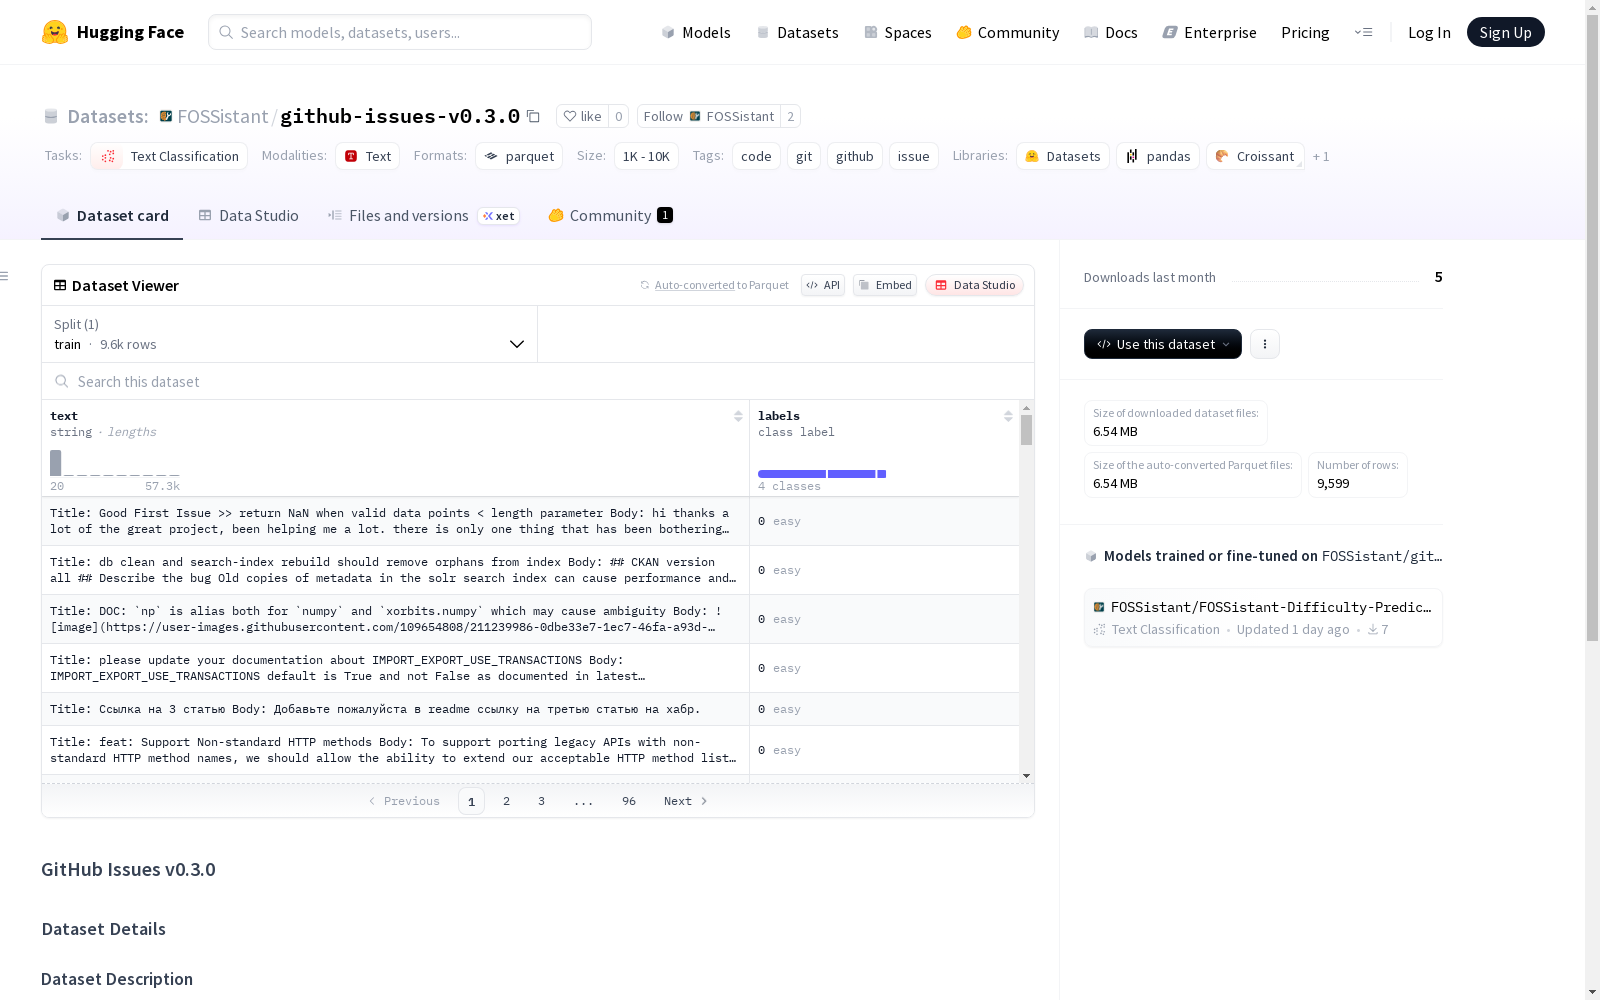Open the FOSSistant-Difficulty-Predic... model card
The width and height of the screenshot is (1600, 1000).
pos(1263,618)
